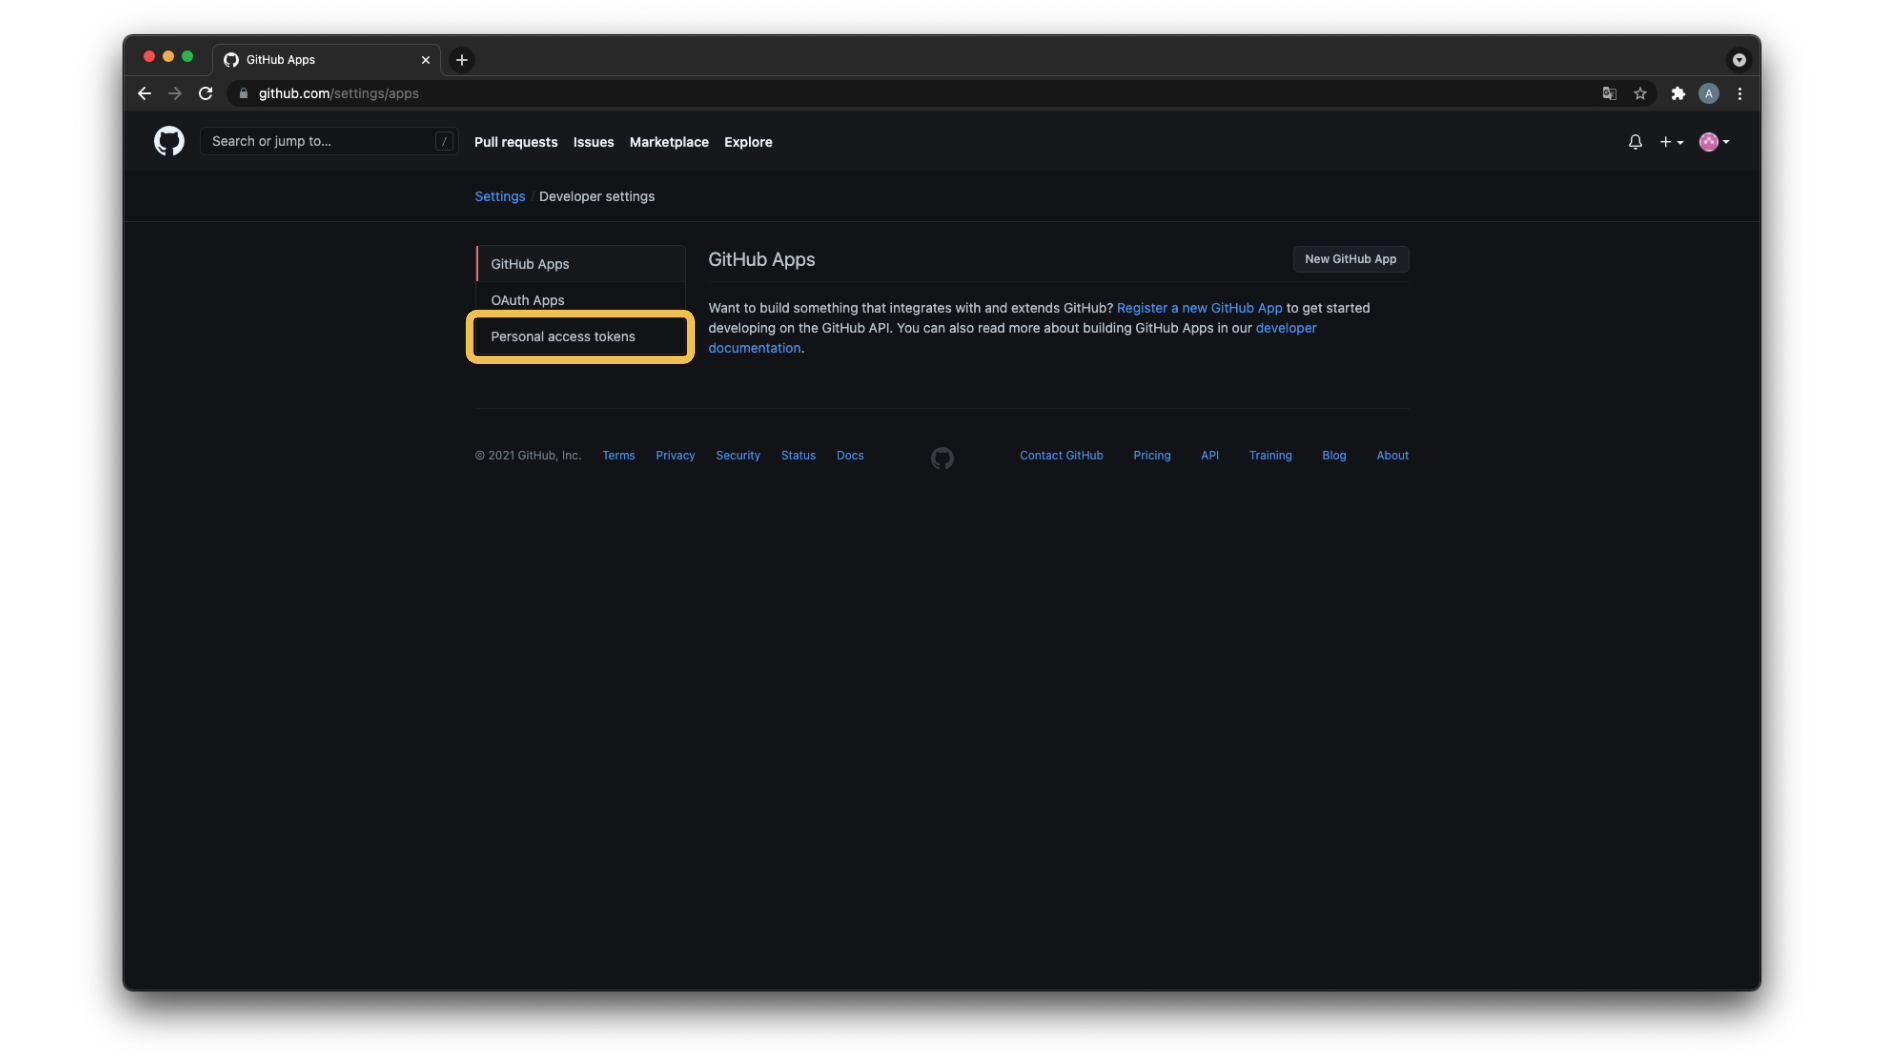Open Issues in header
The height and width of the screenshot is (1061, 1885).
coord(593,142)
